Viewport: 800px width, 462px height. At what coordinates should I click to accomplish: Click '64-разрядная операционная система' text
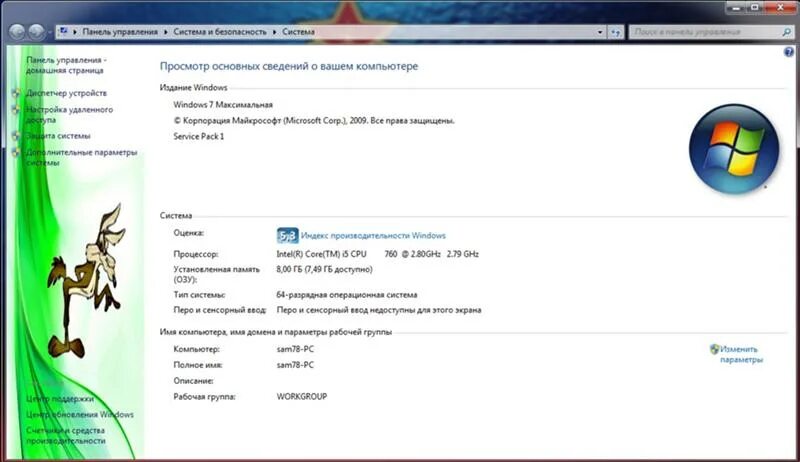pos(347,295)
